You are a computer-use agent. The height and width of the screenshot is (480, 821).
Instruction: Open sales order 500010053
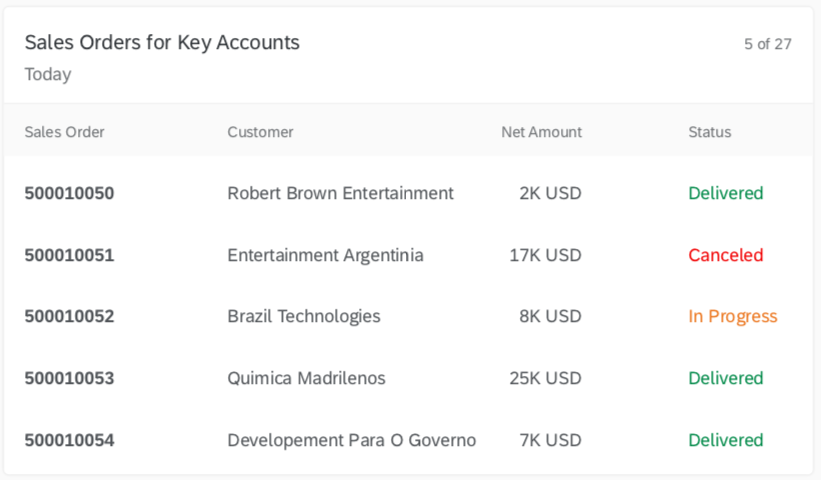coord(69,378)
